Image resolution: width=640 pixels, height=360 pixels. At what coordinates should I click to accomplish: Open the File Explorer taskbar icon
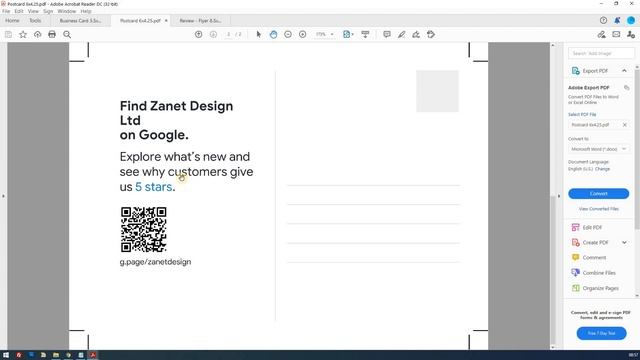pyautogui.click(x=56, y=355)
